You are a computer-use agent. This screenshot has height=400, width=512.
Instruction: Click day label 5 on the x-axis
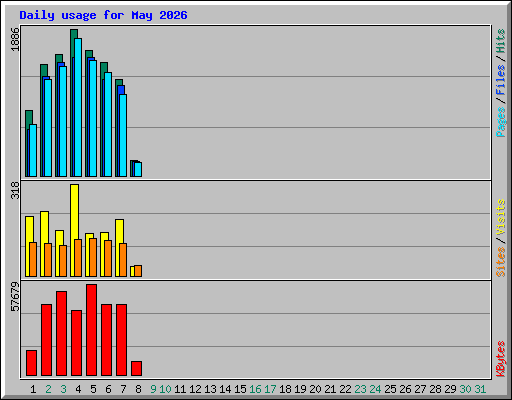(x=93, y=389)
